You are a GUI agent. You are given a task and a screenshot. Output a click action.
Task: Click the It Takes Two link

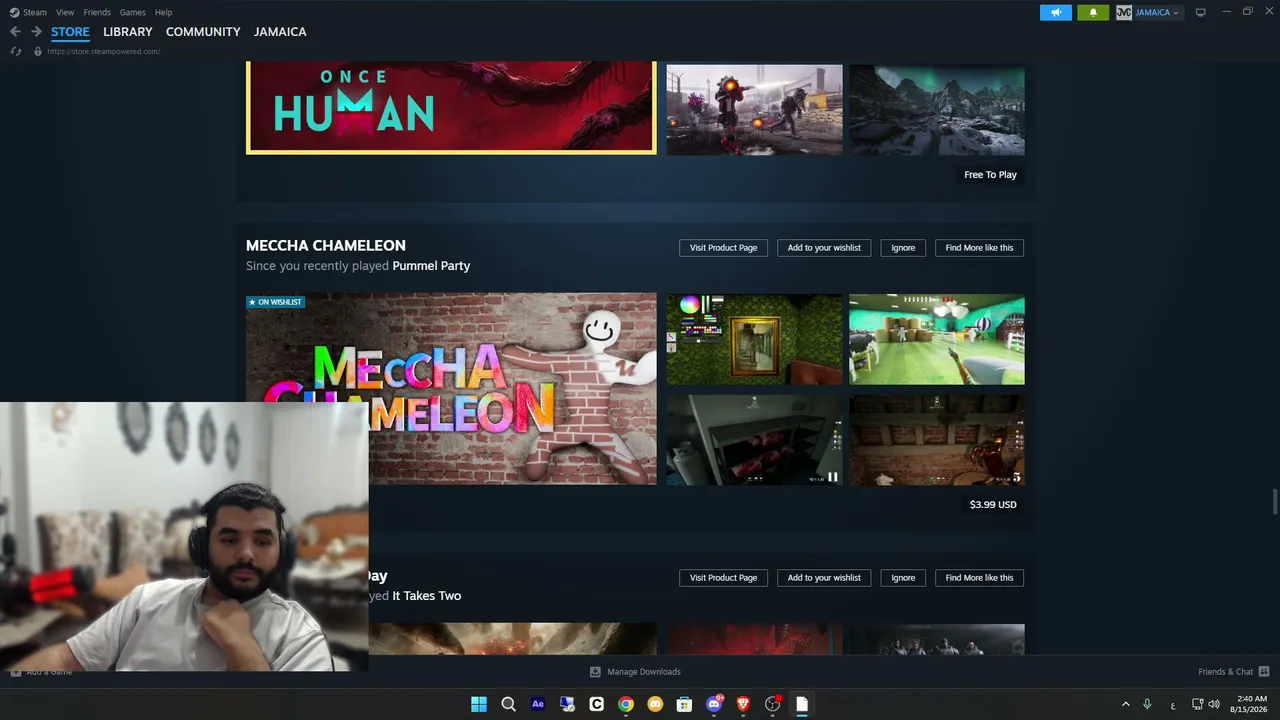(427, 596)
